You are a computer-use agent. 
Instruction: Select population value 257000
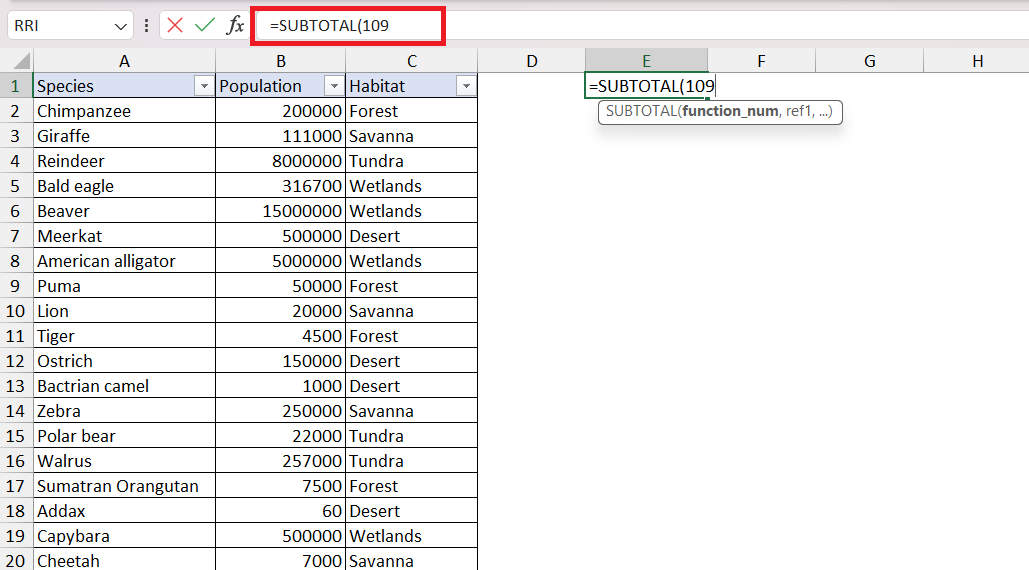point(281,461)
